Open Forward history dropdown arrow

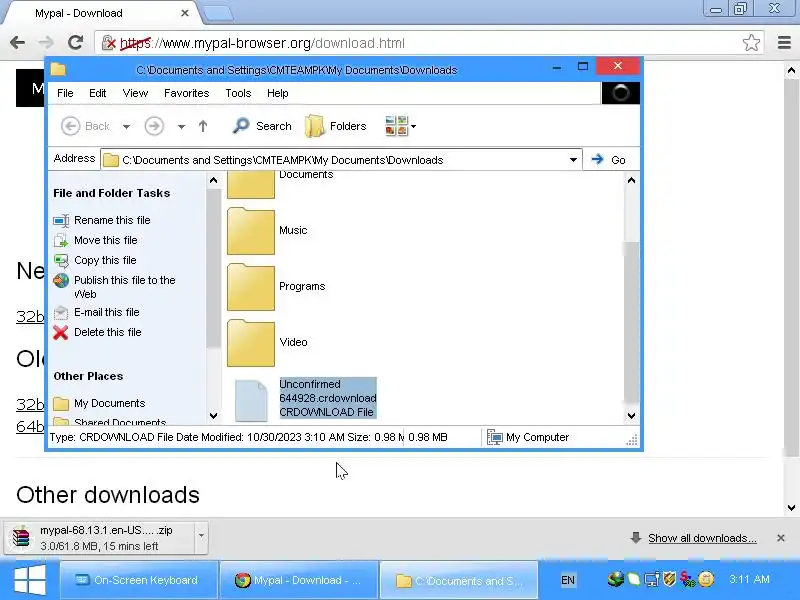click(x=181, y=127)
